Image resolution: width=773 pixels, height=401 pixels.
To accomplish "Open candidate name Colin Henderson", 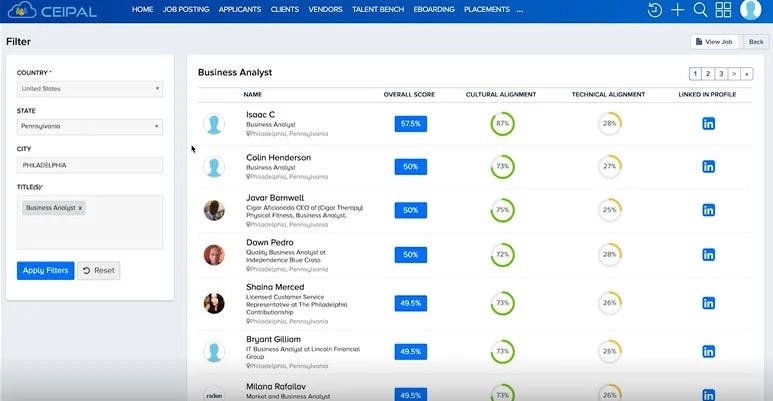I will point(279,158).
